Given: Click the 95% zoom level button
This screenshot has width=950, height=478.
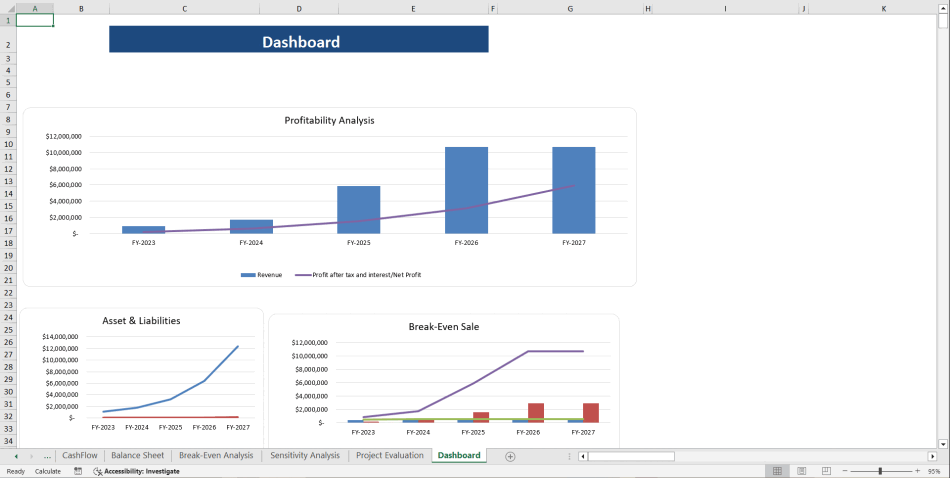Looking at the screenshot, I should pyautogui.click(x=934, y=471).
